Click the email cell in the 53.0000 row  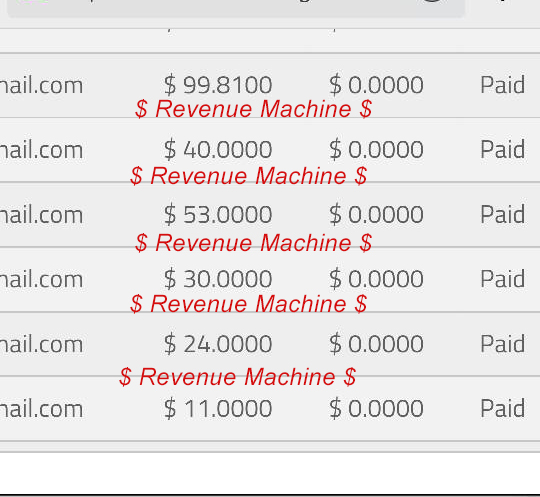click(41, 214)
